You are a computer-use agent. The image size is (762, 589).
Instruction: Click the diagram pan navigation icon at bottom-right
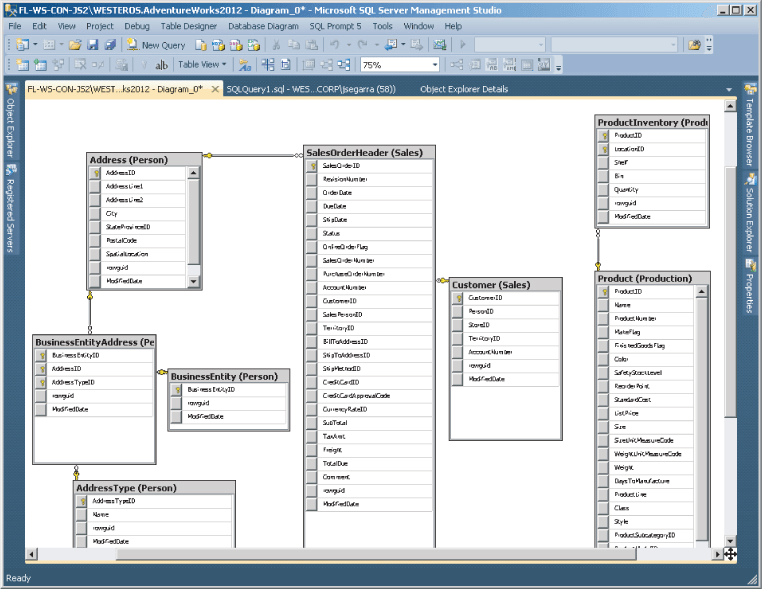pos(730,553)
